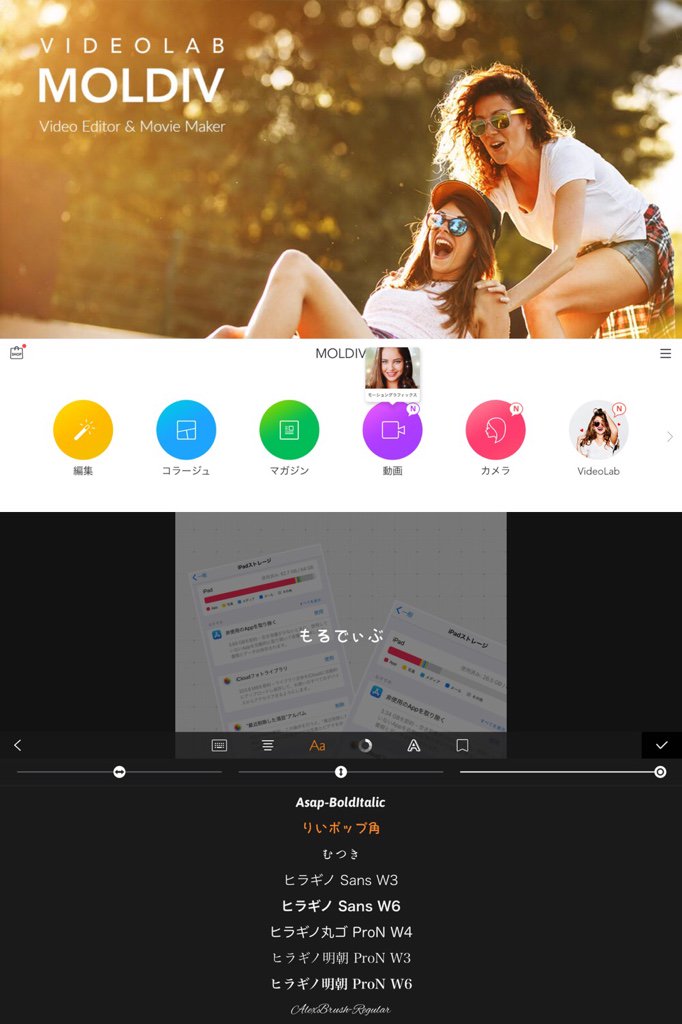
Task: Choose the りいポップ角 font
Action: (340, 828)
